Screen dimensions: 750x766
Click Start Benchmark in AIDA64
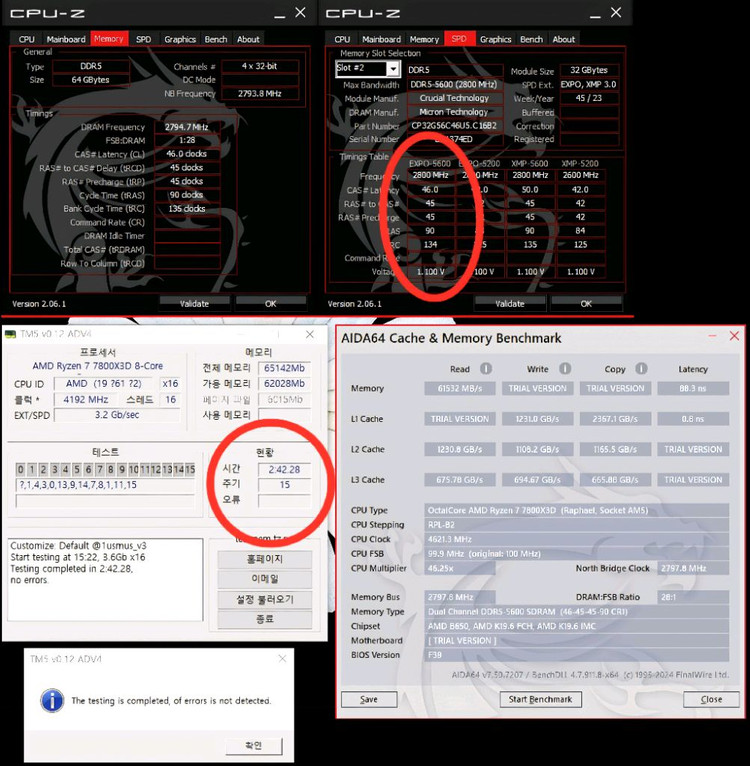(540, 699)
